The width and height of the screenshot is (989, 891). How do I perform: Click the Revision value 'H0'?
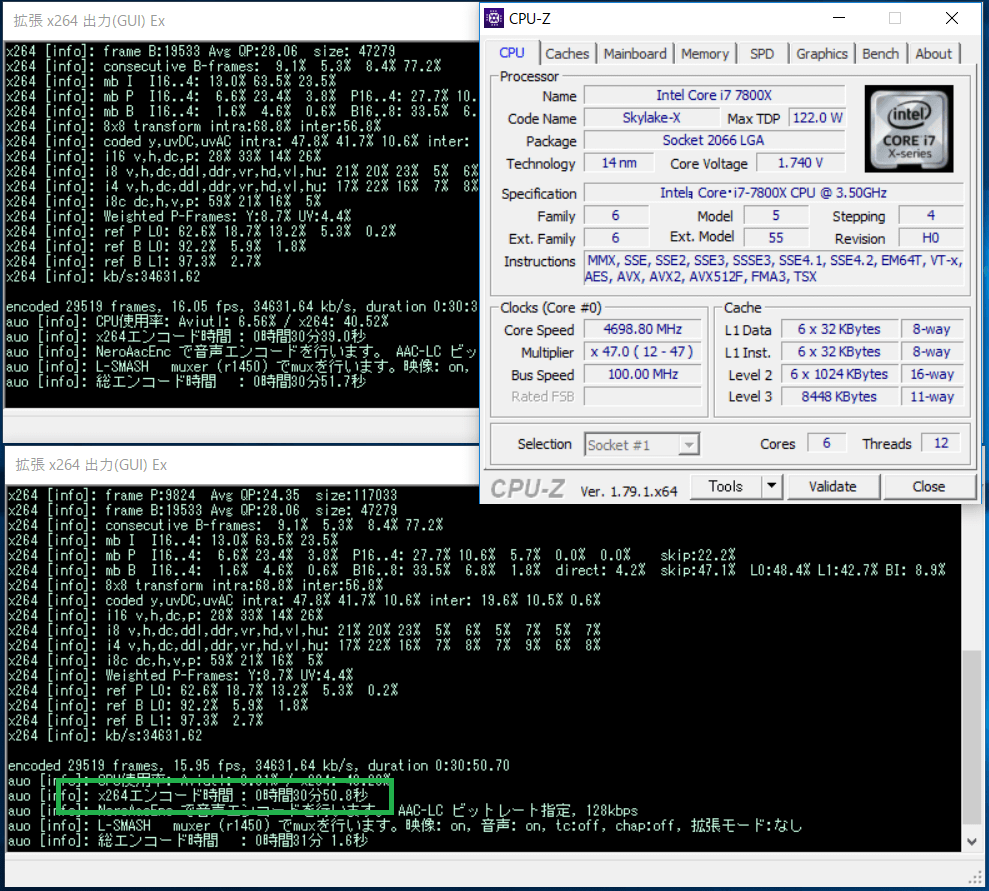tap(931, 238)
